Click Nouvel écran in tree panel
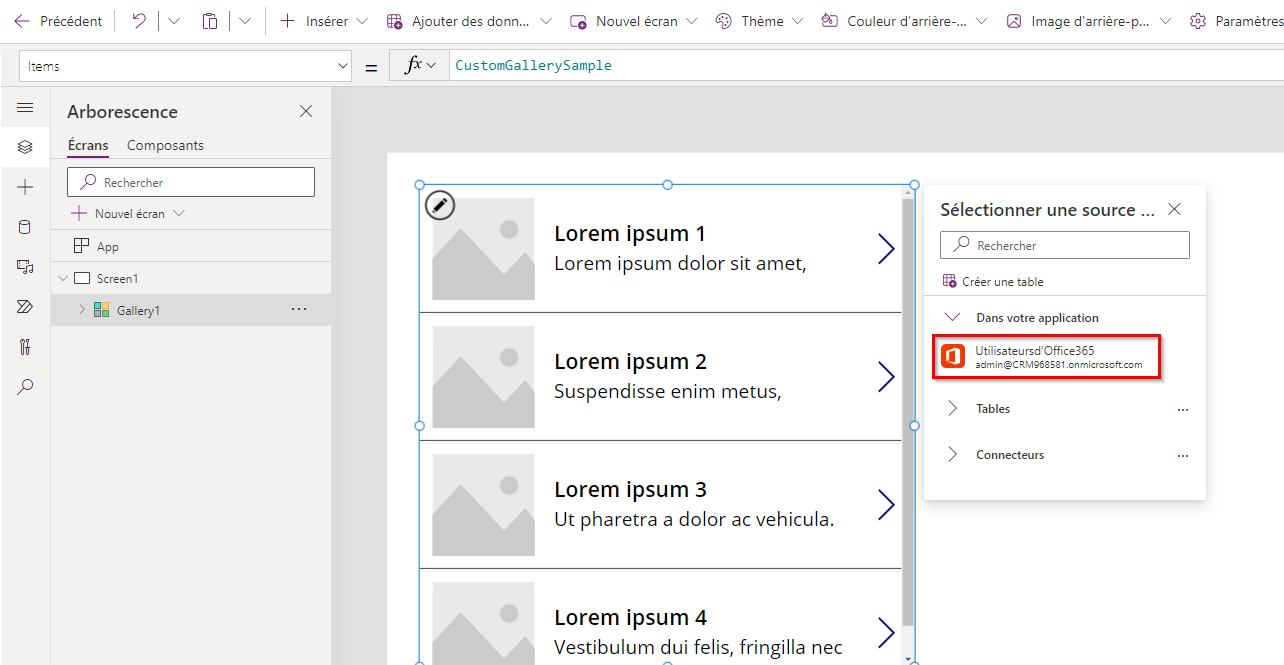 coord(128,213)
